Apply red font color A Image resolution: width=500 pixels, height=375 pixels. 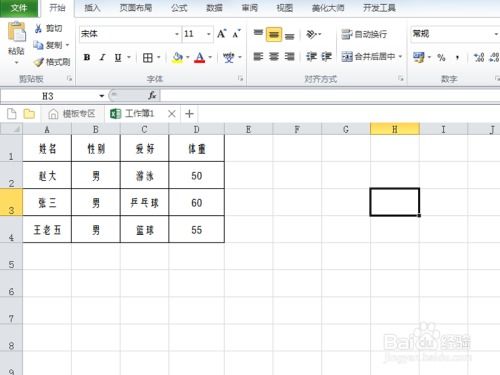[199, 57]
